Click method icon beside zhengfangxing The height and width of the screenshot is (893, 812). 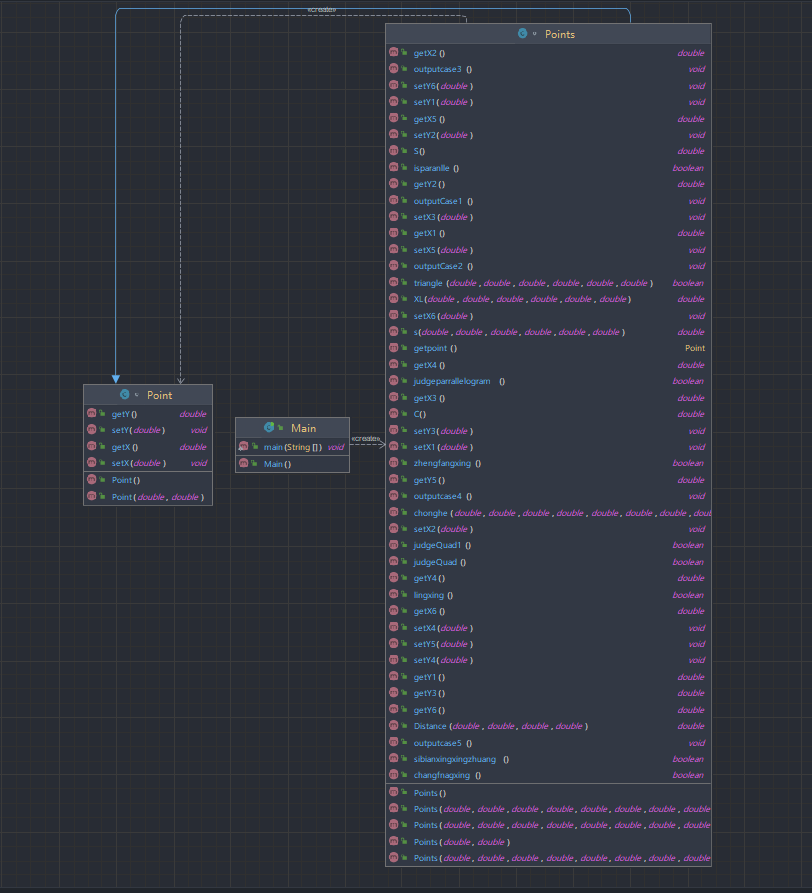pos(393,463)
